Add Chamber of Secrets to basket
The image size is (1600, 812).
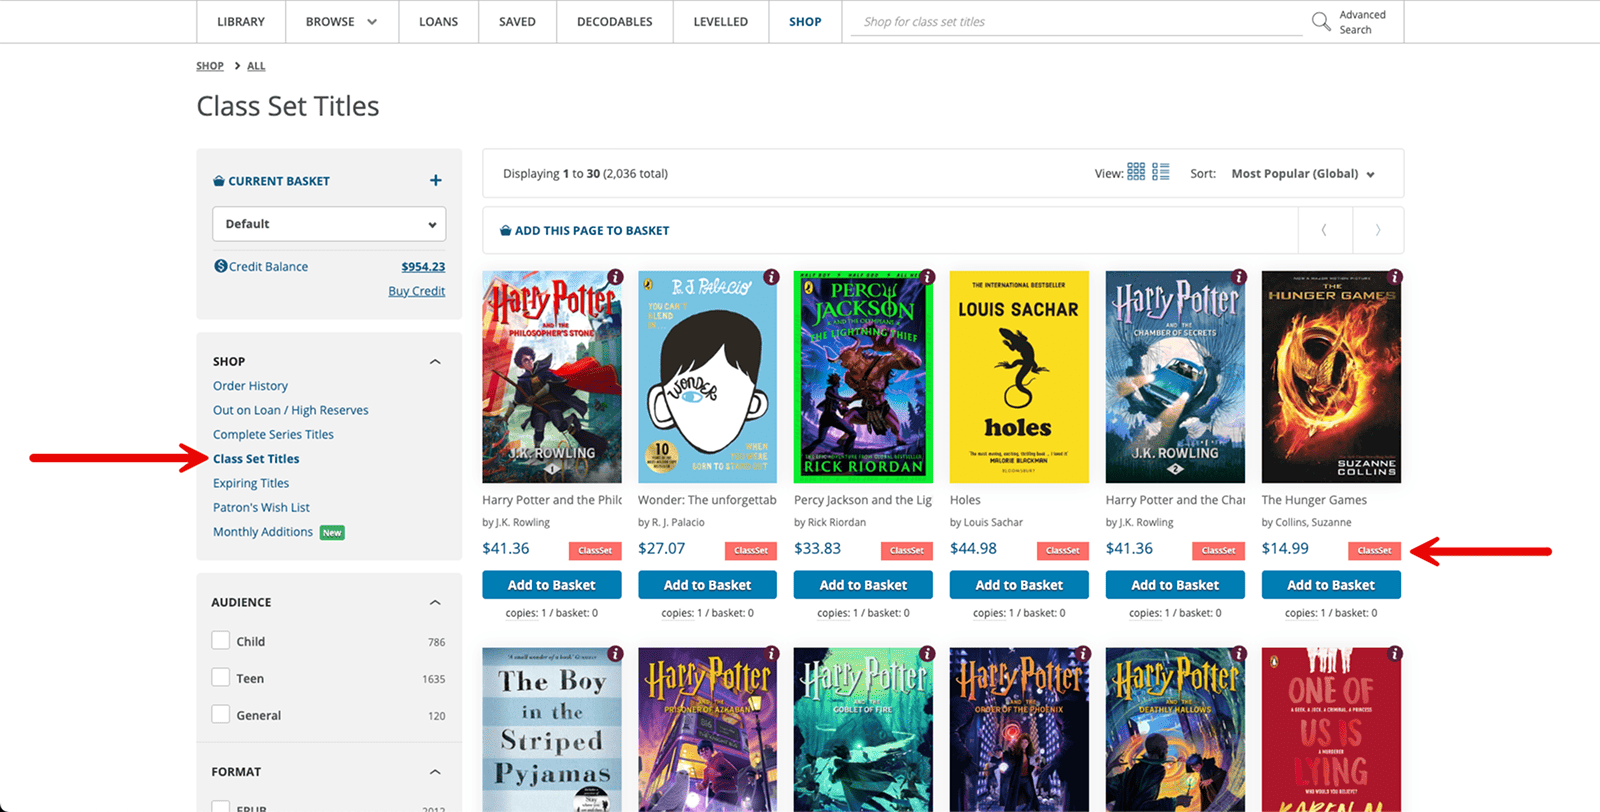[x=1175, y=585]
